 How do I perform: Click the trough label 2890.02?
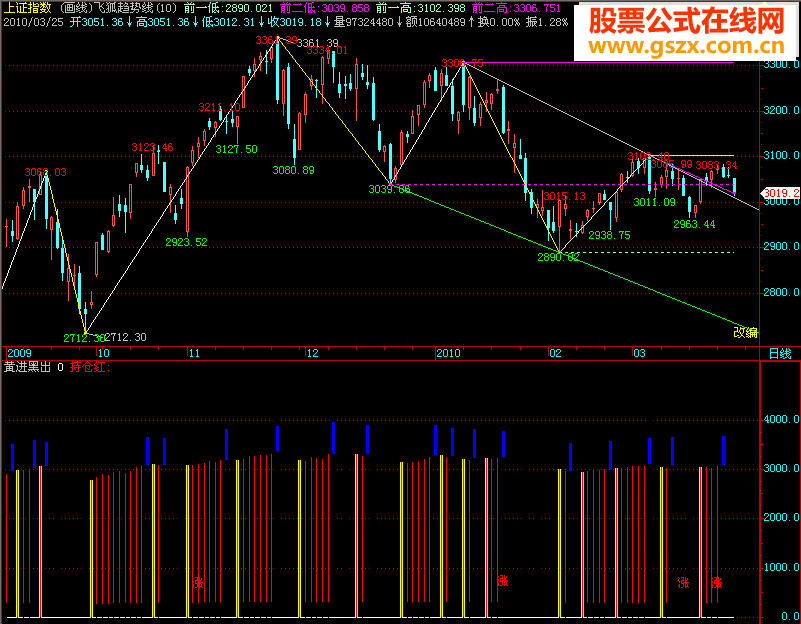(x=558, y=257)
